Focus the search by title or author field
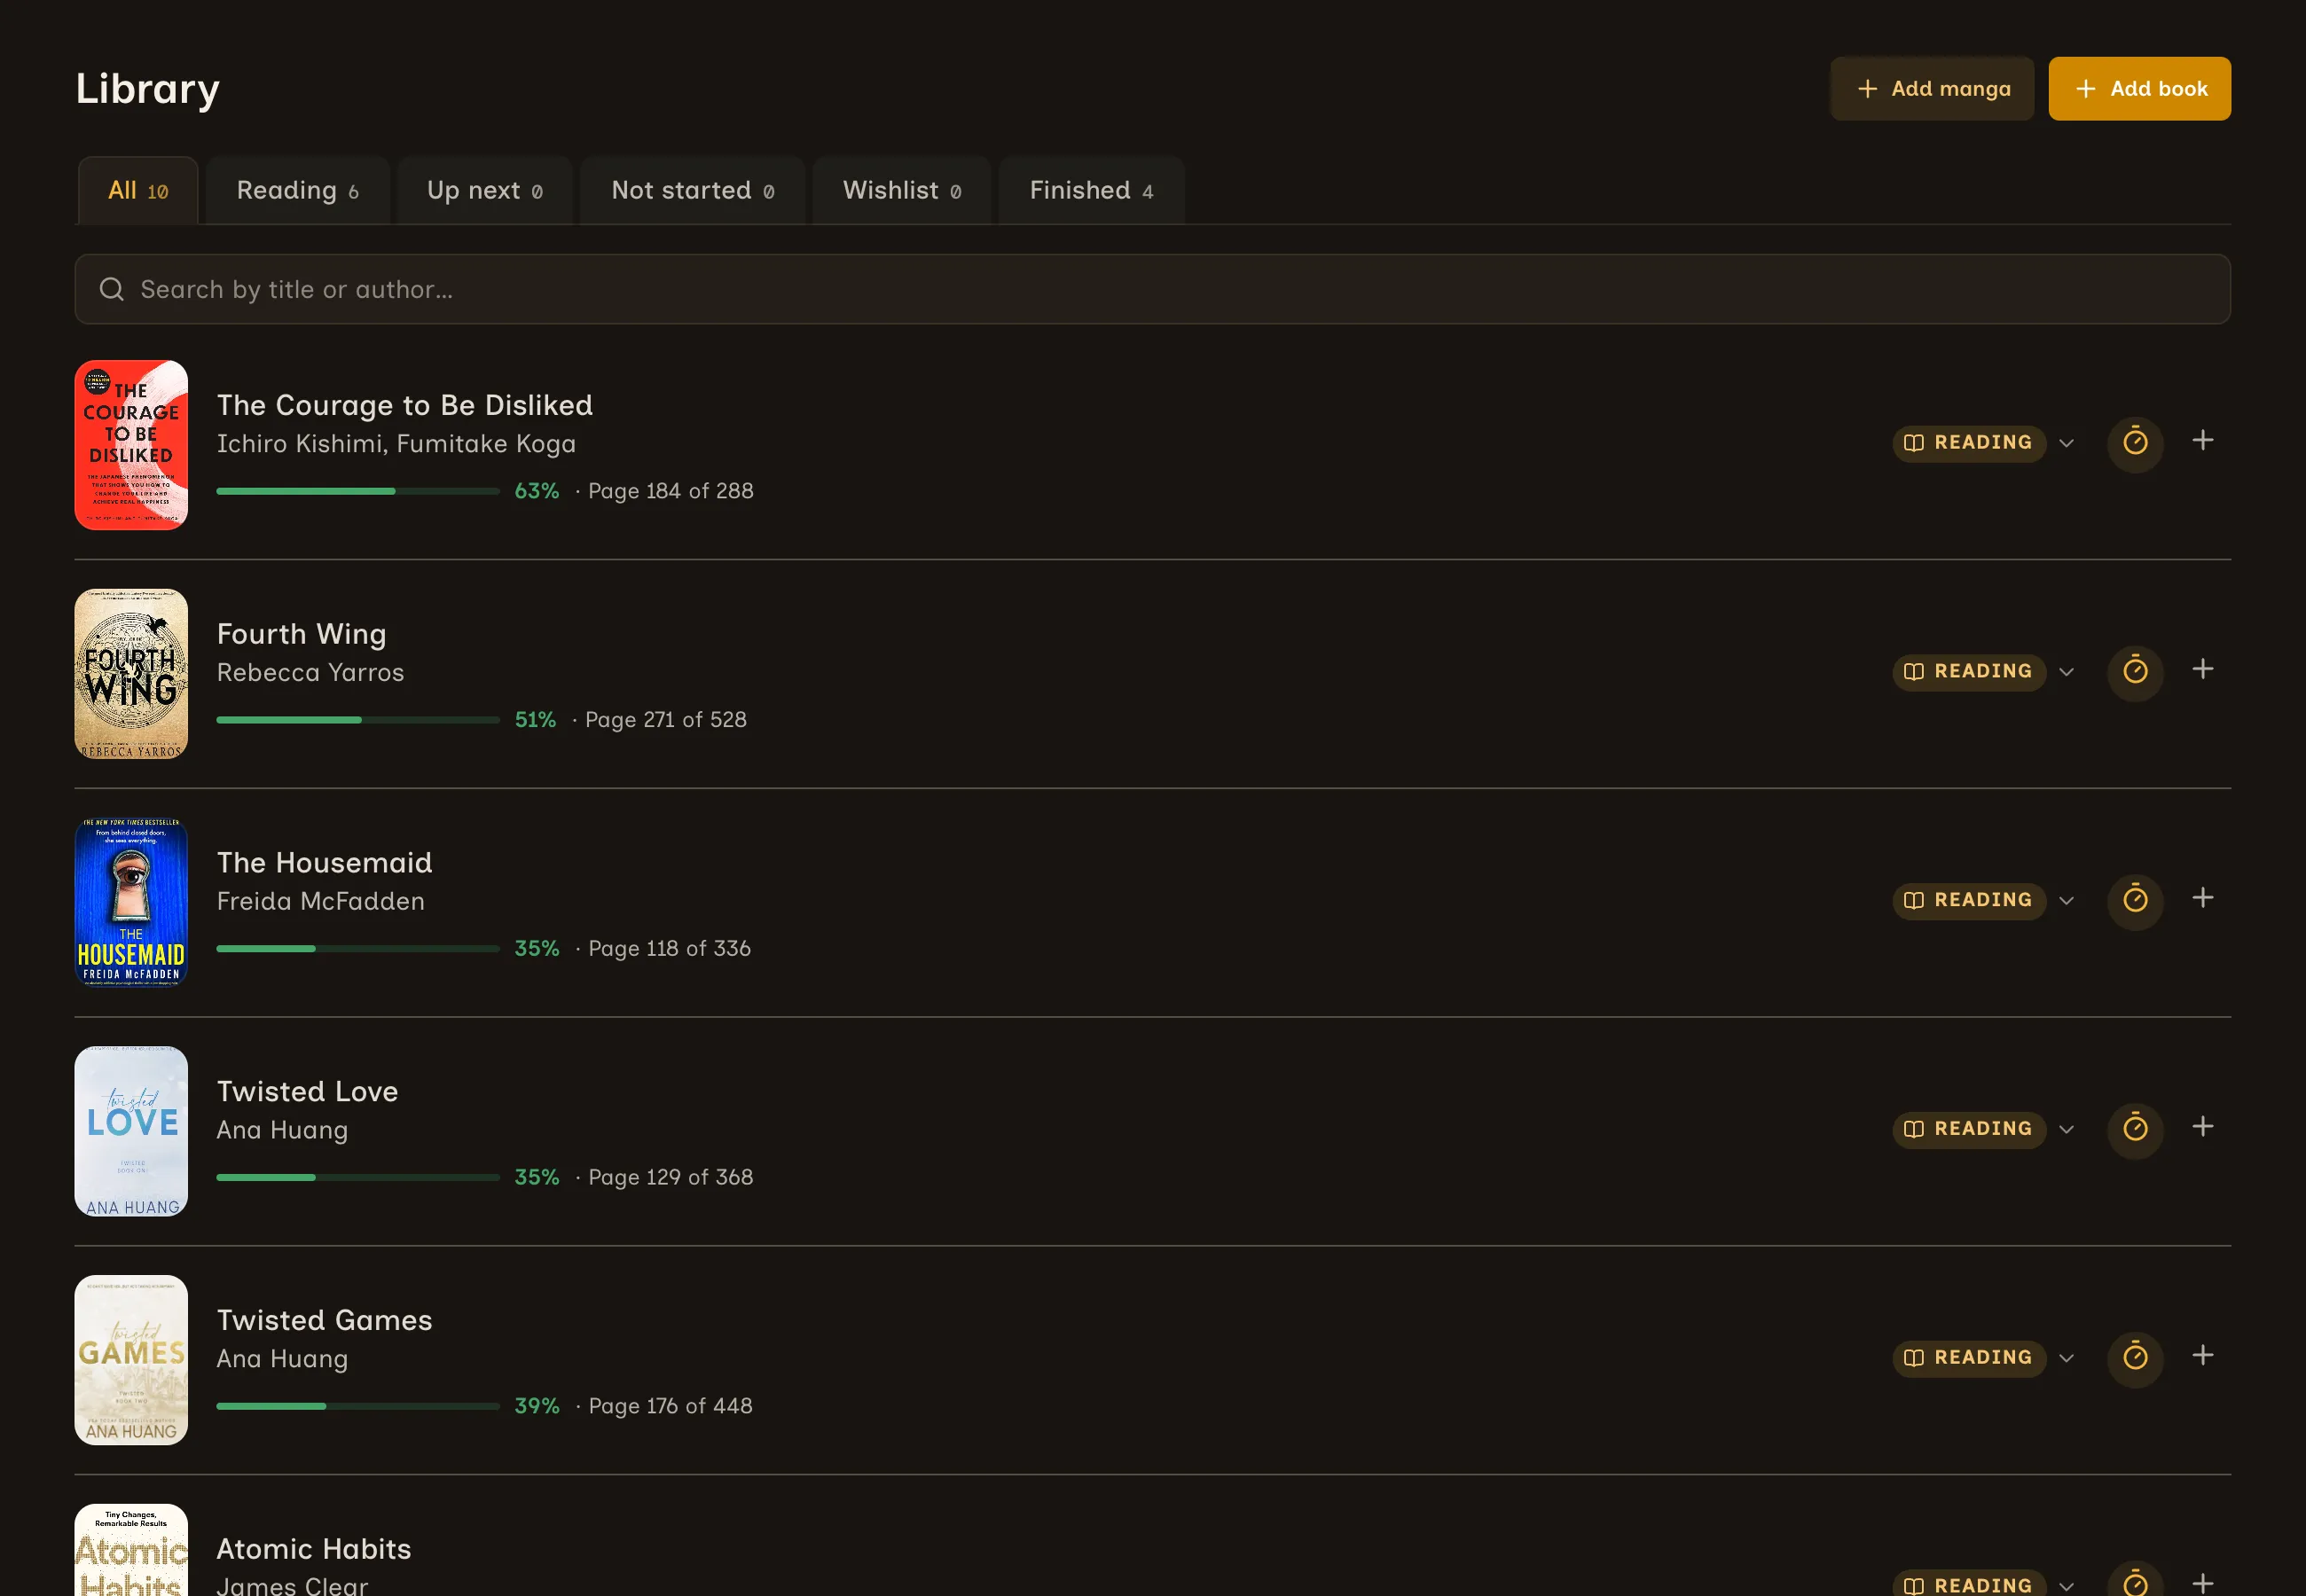Viewport: 2306px width, 1596px height. [x=1152, y=289]
